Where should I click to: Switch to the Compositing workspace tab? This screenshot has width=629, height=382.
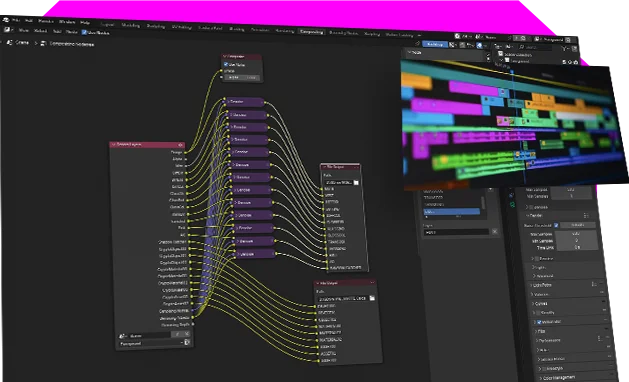click(312, 32)
